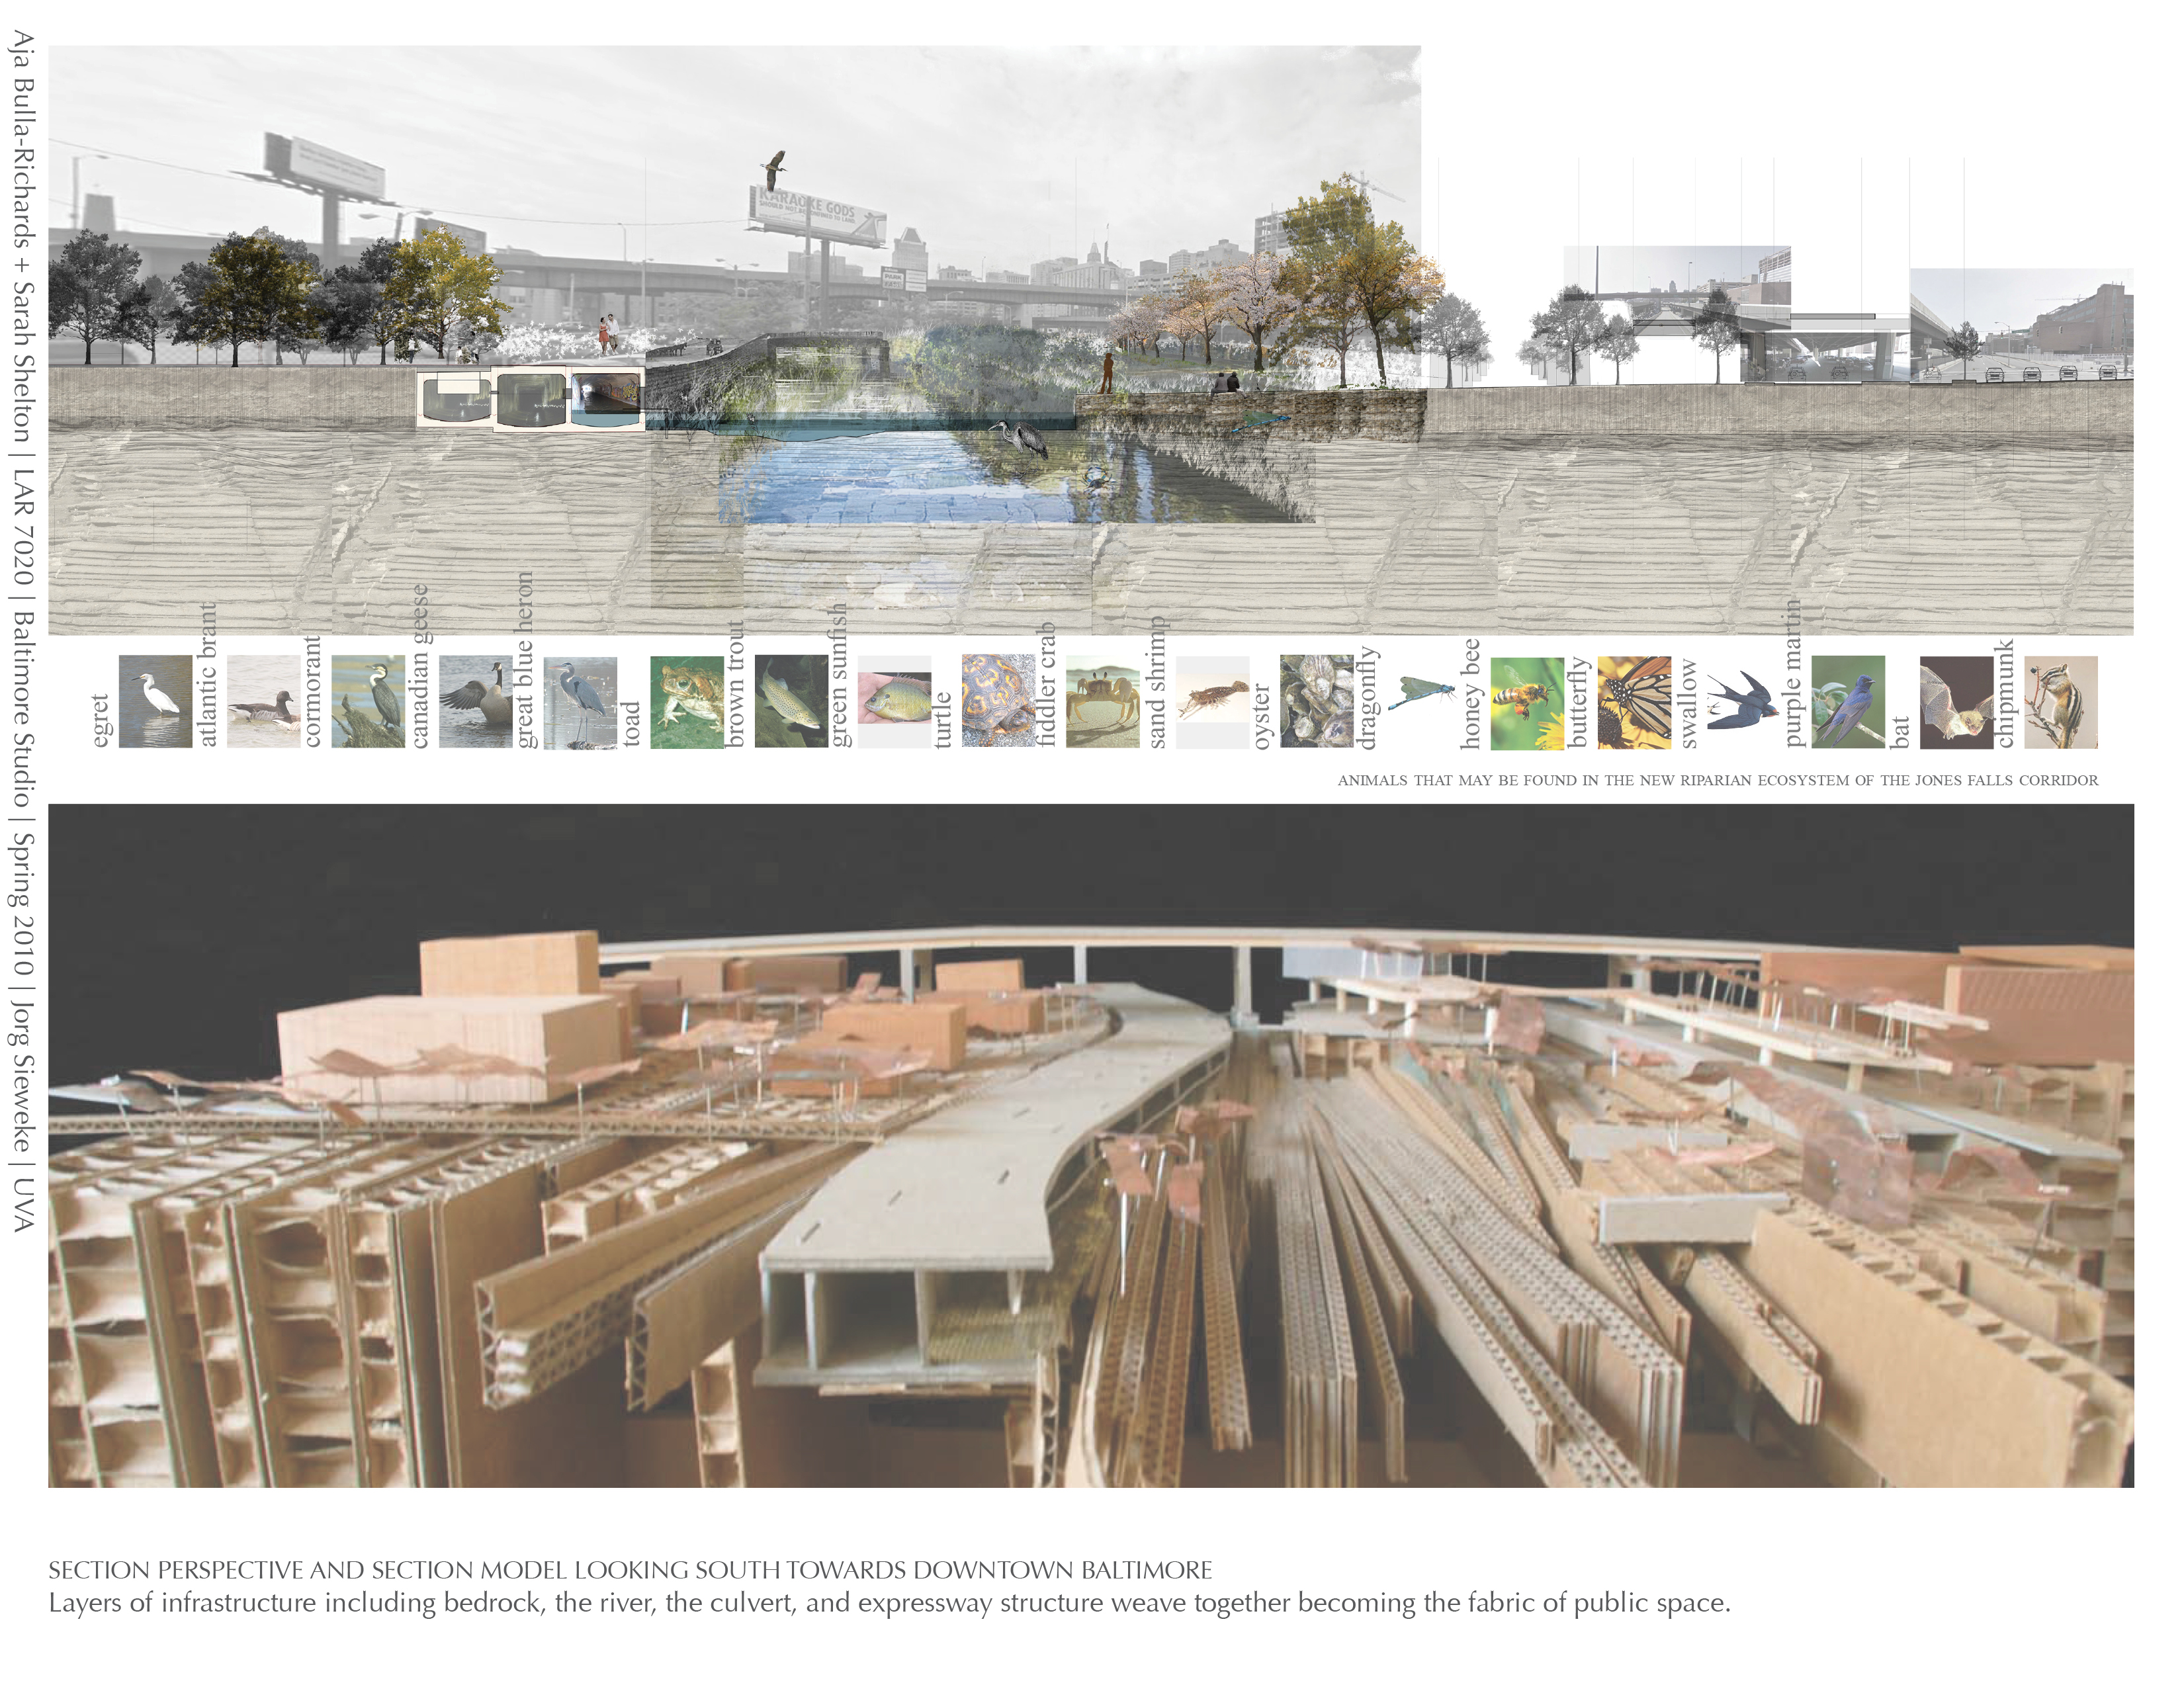Screen dimensions: 2184x1687
Task: Click the chipmunk thumbnail
Action: coord(2061,702)
